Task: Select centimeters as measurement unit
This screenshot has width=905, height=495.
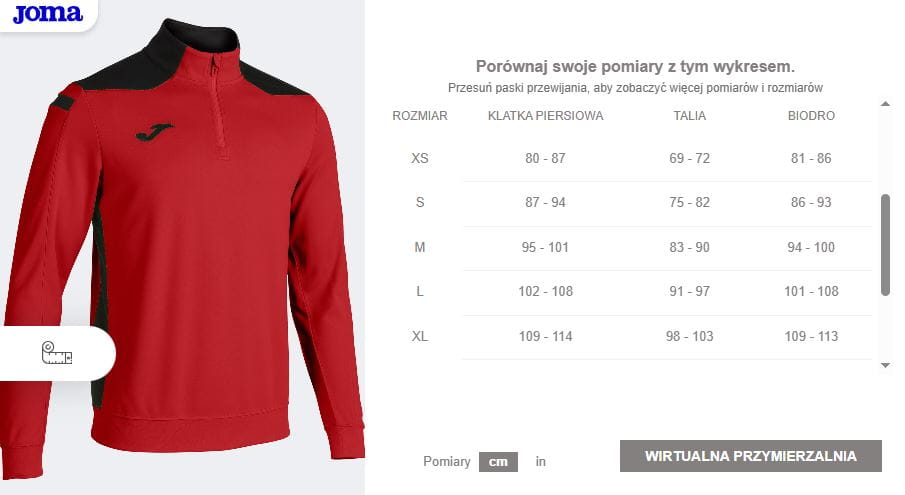Action: click(498, 461)
